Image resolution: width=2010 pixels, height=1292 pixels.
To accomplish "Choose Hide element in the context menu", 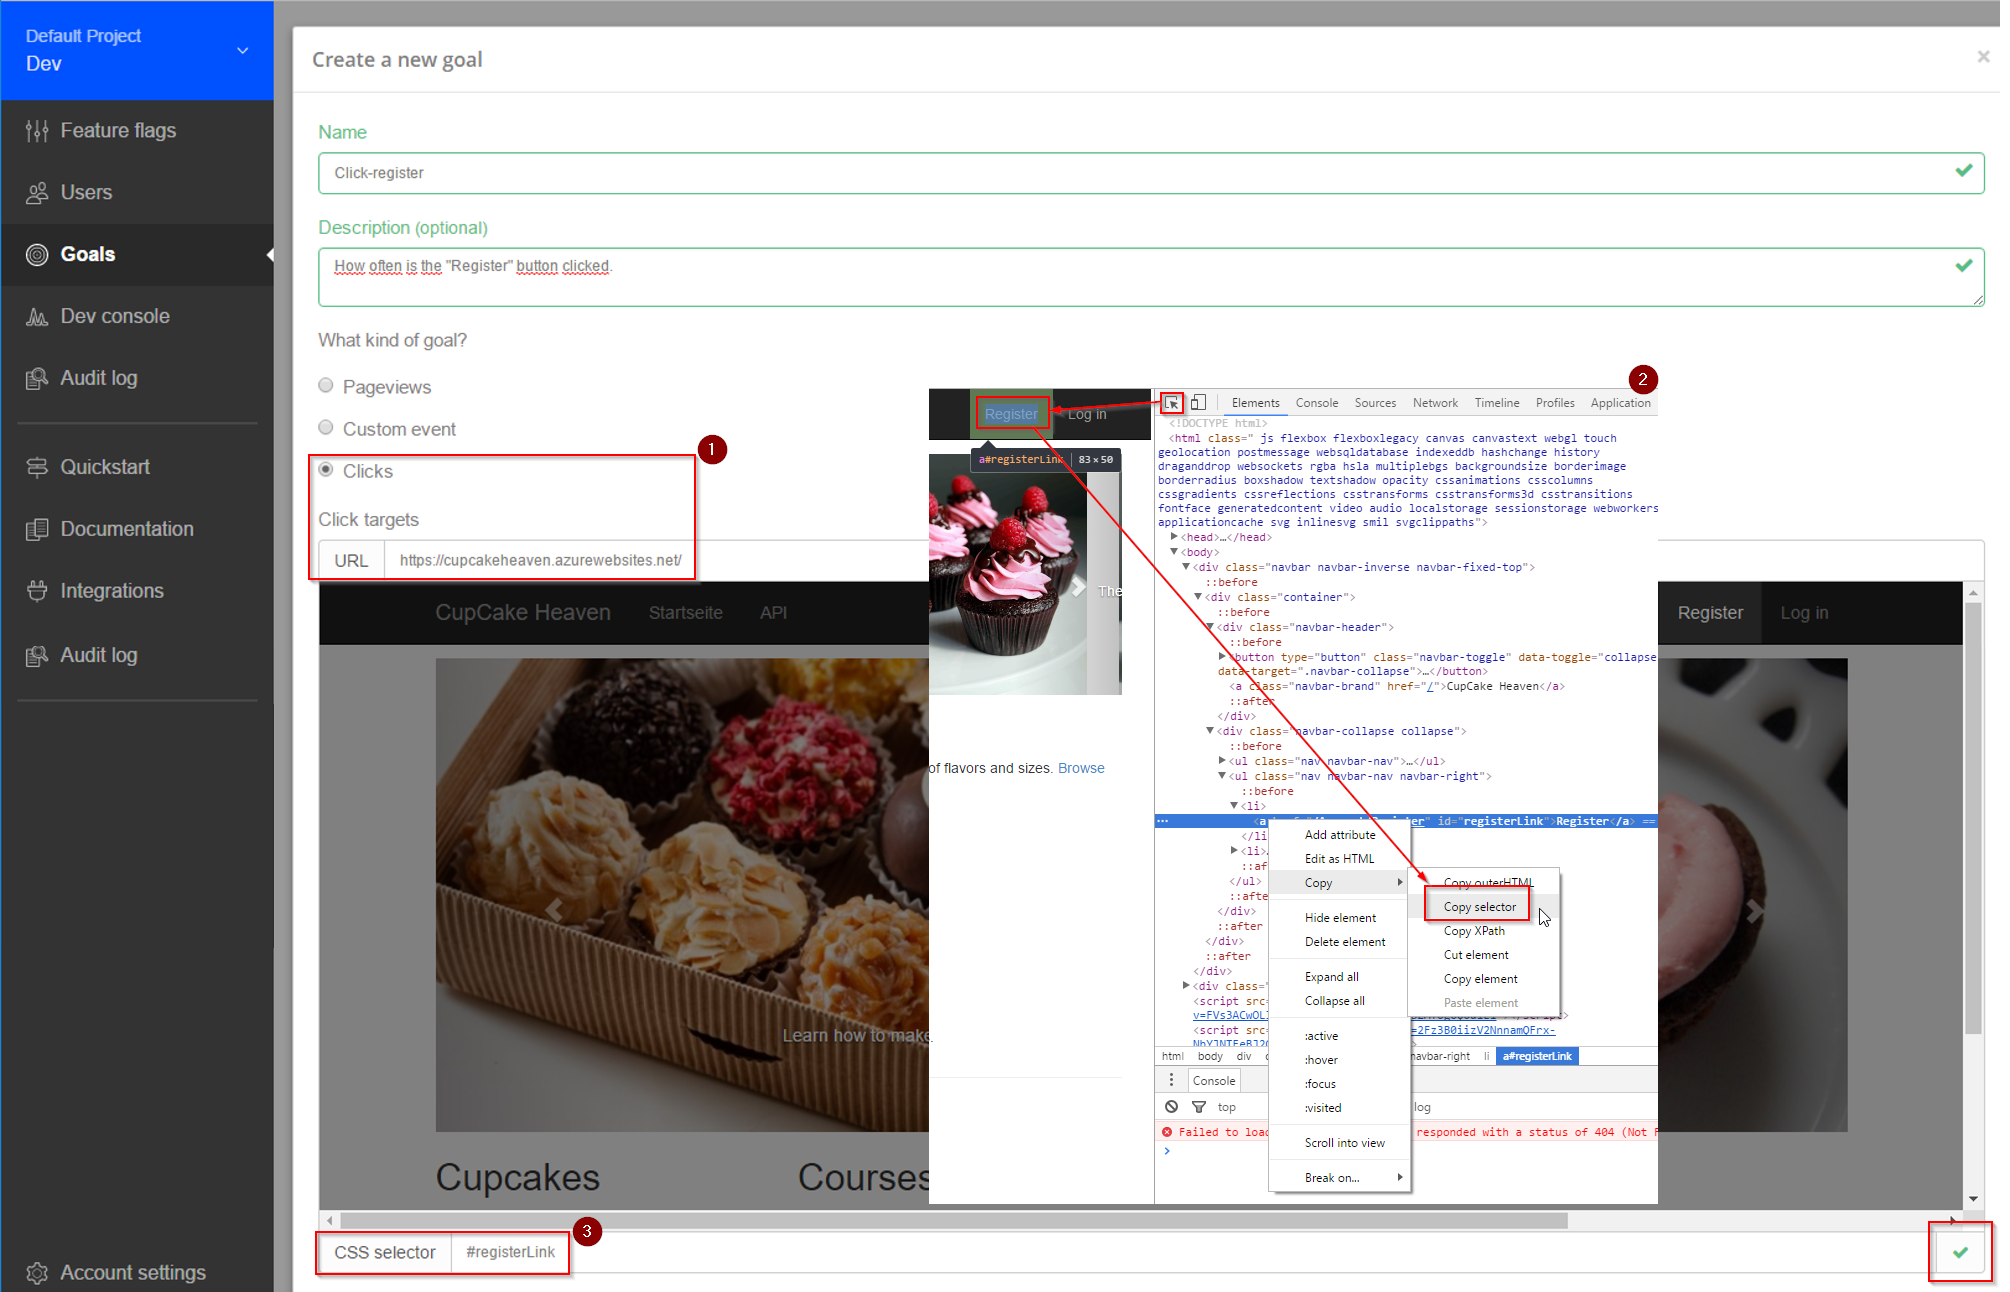I will coord(1340,918).
